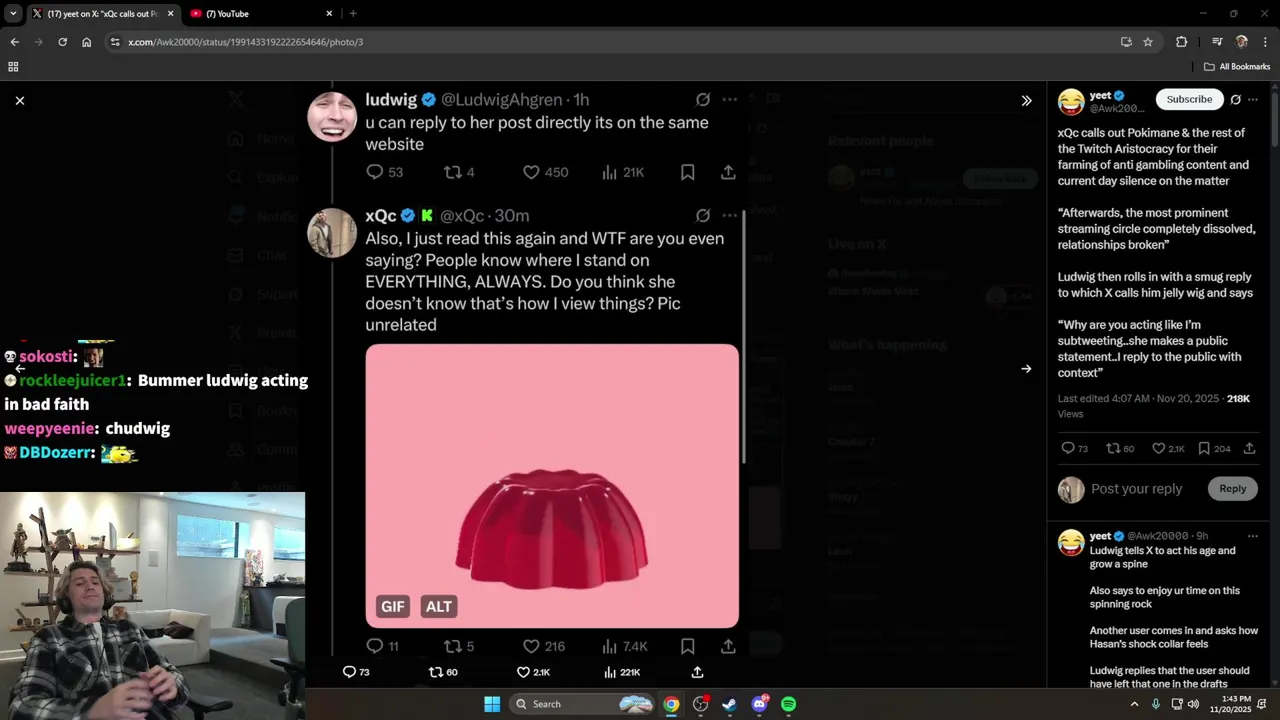The image size is (1280, 720).
Task: Share yeet's post from the side panel
Action: (x=1249, y=448)
